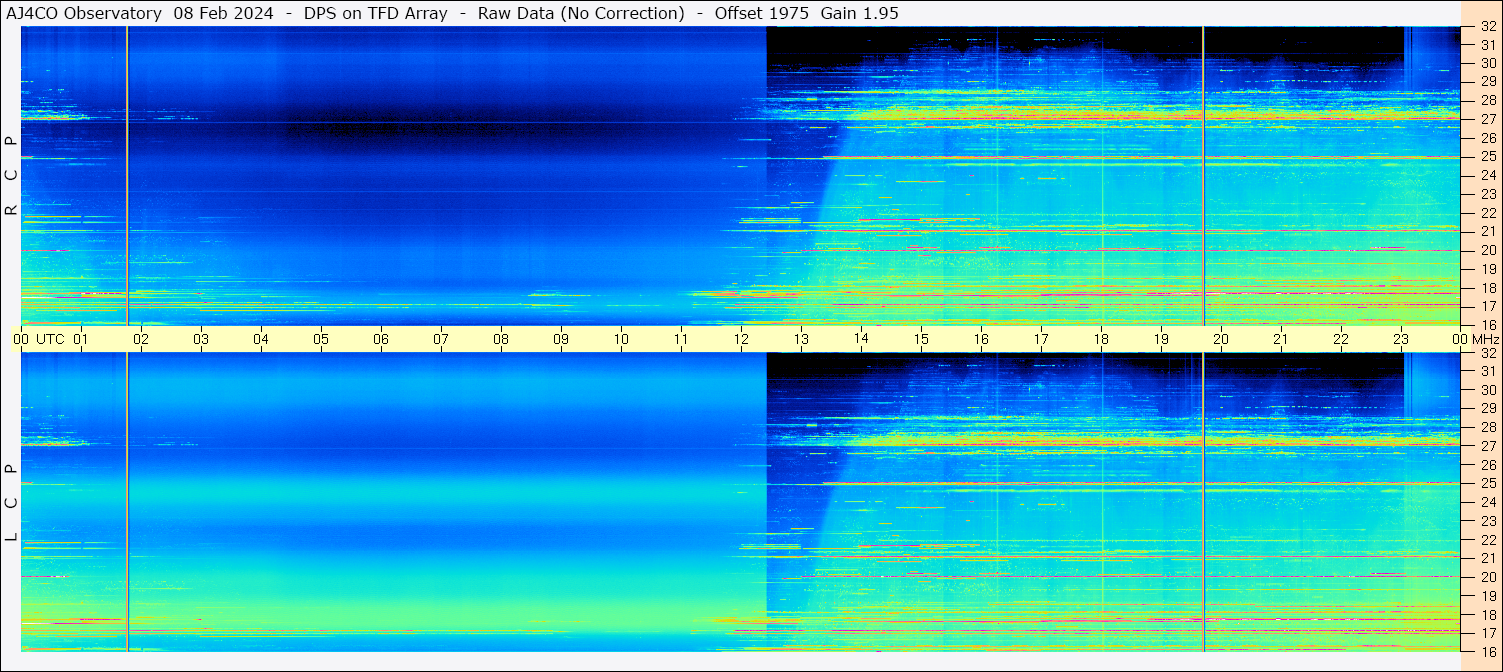Viewport: 1503px width, 672px height.
Task: Select the 17 MHz label in lower LCP scale
Action: pos(1487,633)
